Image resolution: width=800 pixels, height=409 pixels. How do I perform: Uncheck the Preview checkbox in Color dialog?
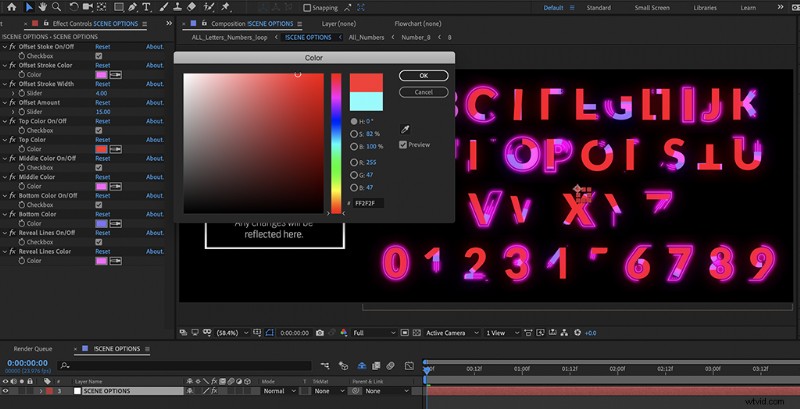point(403,145)
